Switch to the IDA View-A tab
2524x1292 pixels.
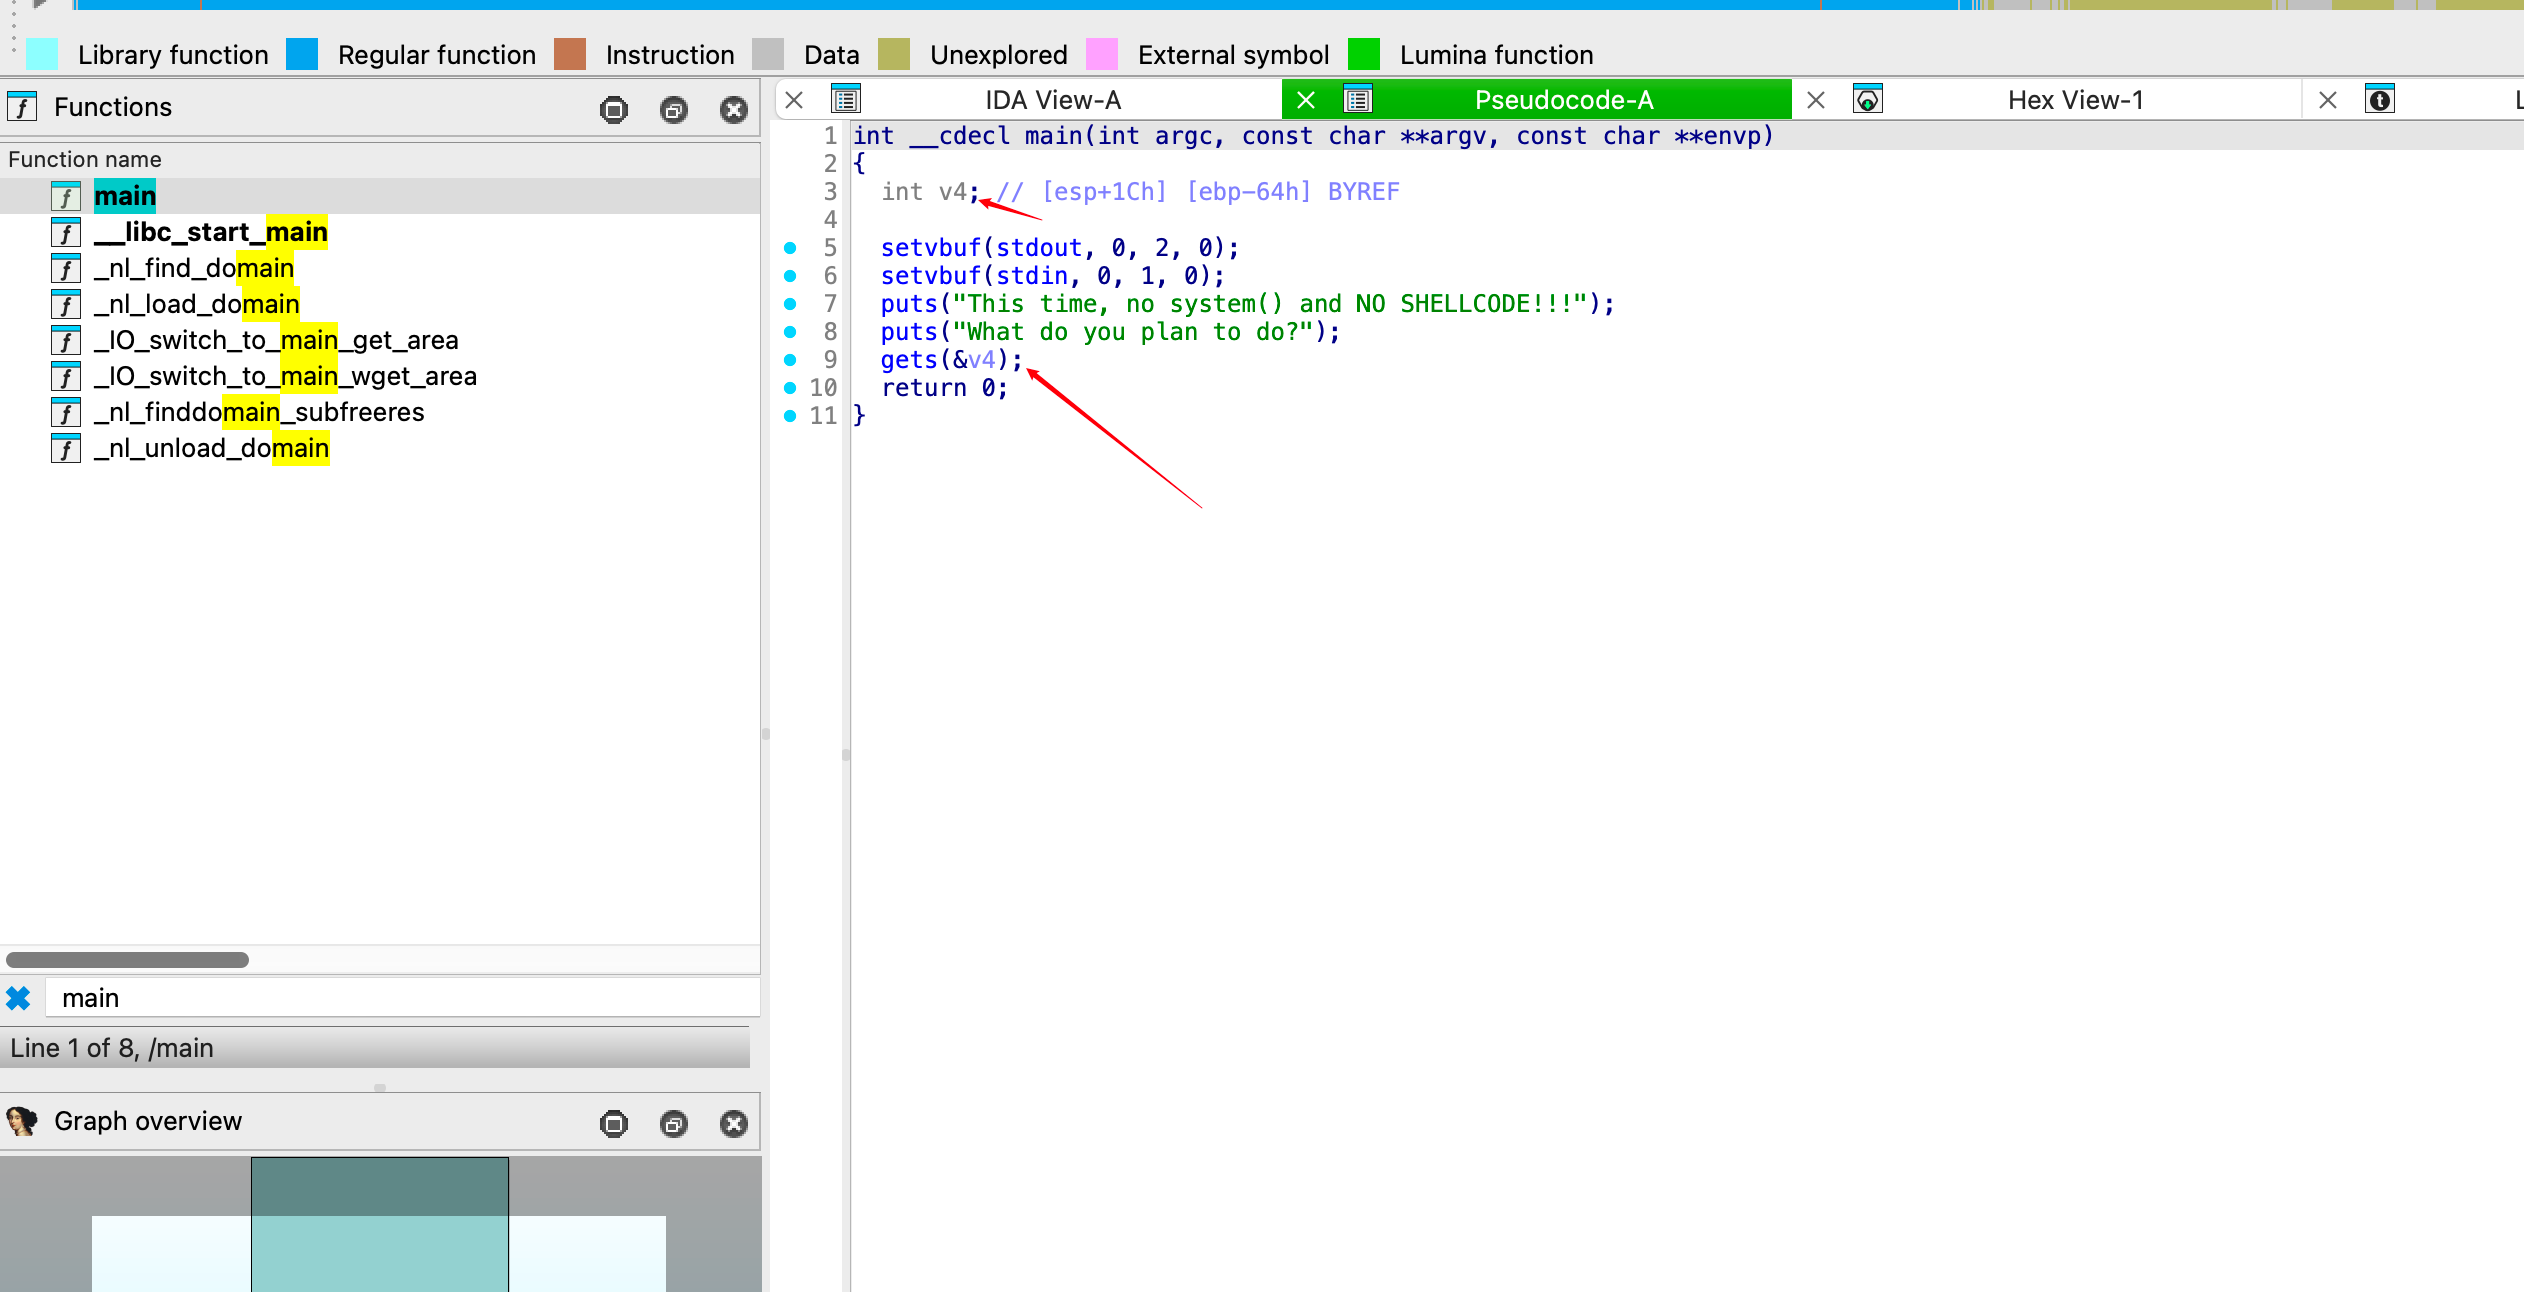(x=1053, y=100)
